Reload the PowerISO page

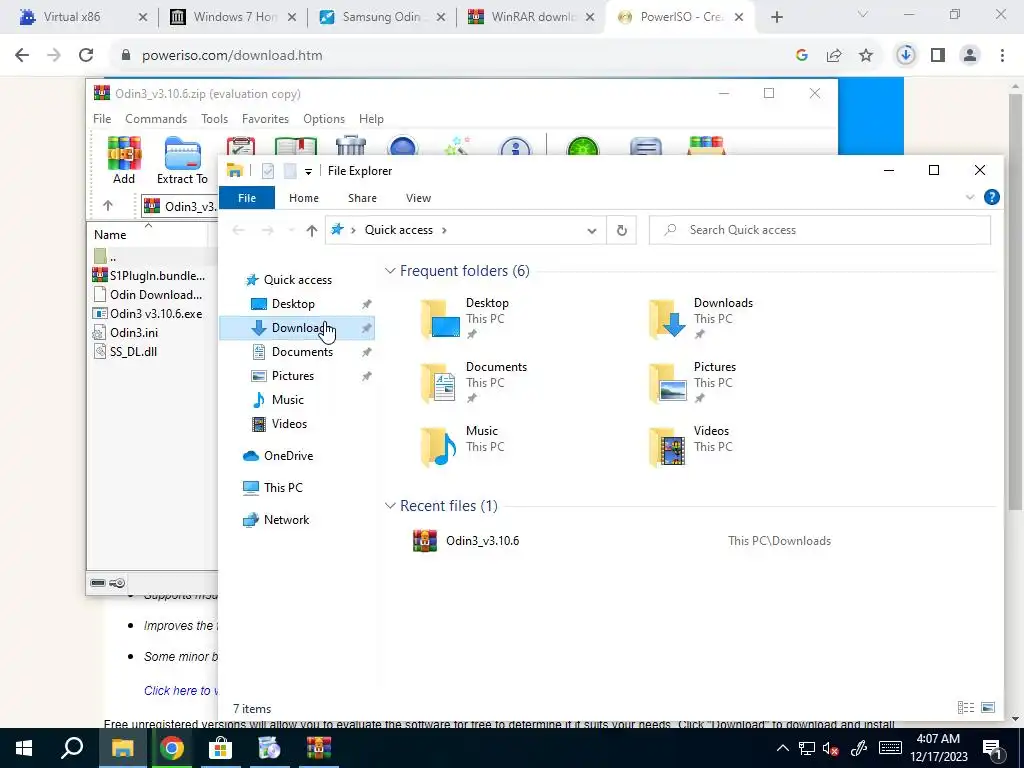pyautogui.click(x=86, y=56)
